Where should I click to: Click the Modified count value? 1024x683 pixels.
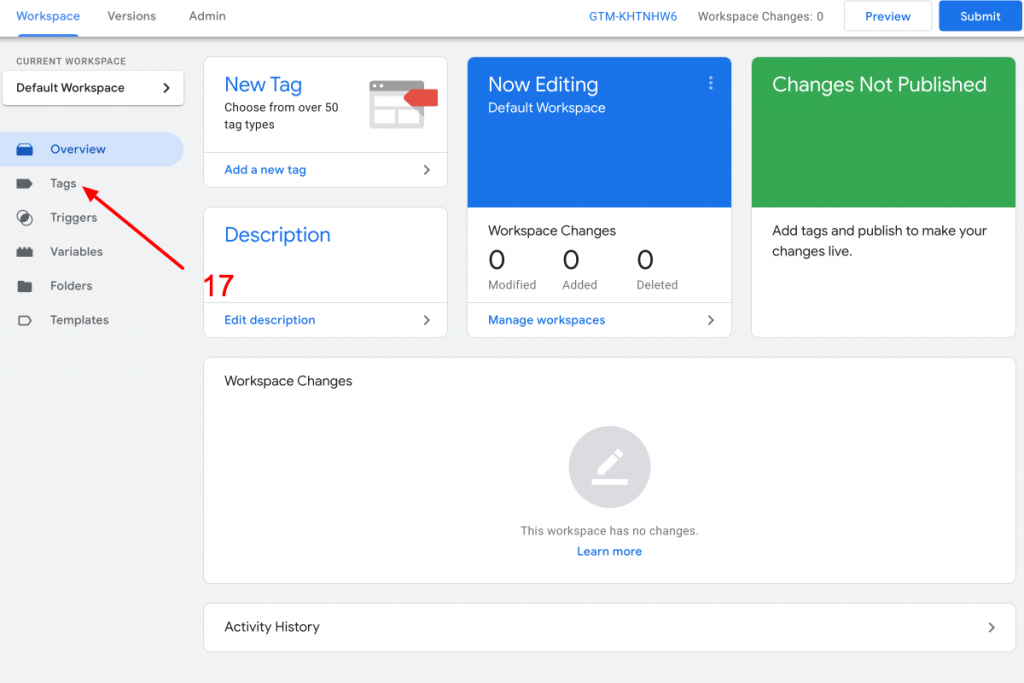(x=496, y=260)
